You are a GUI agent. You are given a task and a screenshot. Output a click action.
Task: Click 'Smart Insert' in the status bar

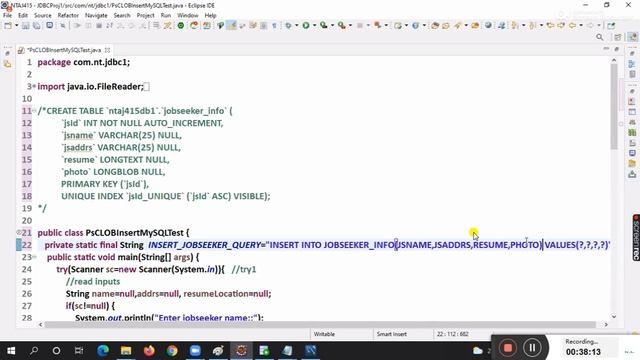(391, 334)
